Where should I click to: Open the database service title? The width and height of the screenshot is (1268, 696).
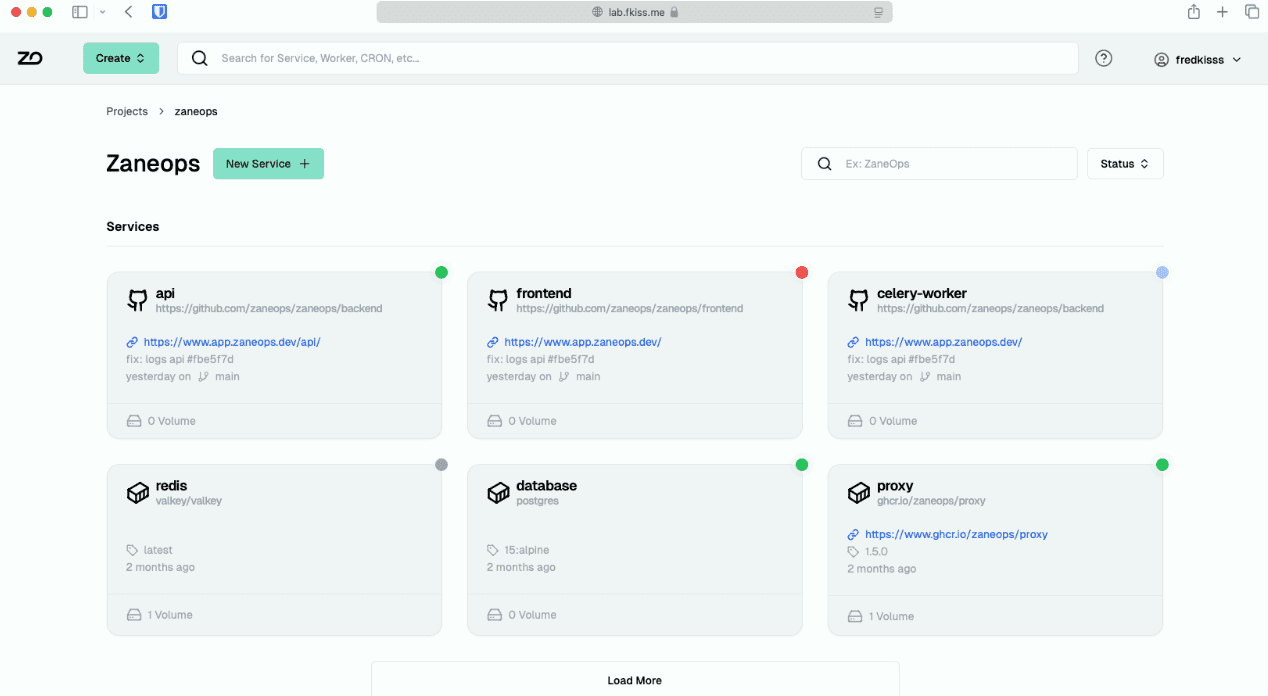(x=546, y=485)
